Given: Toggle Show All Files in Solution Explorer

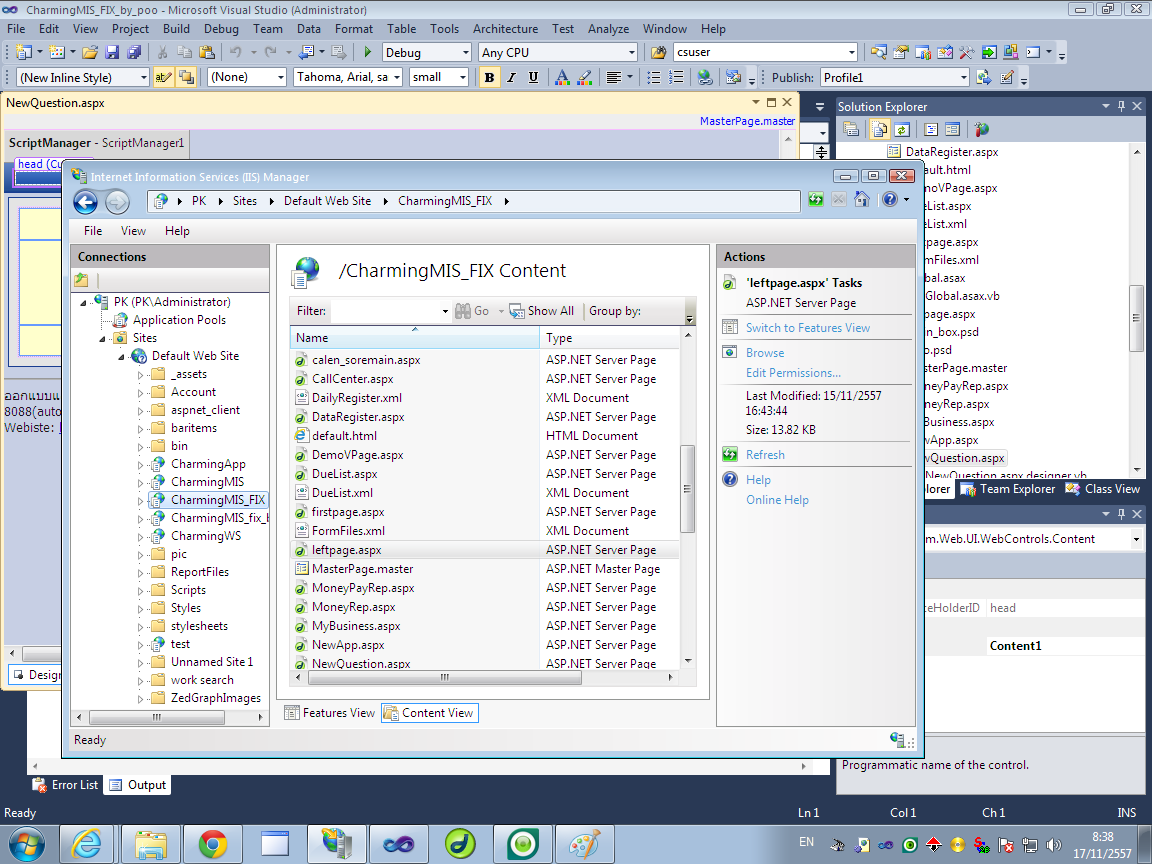Looking at the screenshot, I should pyautogui.click(x=879, y=130).
